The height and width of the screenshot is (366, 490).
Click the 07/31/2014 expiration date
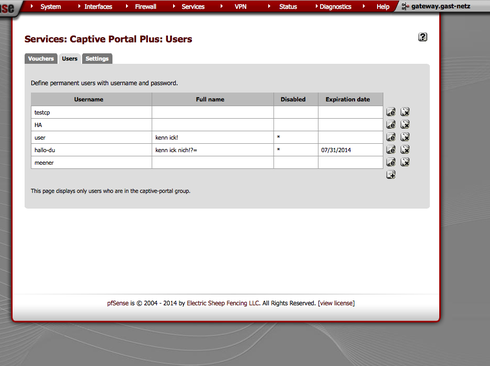click(336, 150)
